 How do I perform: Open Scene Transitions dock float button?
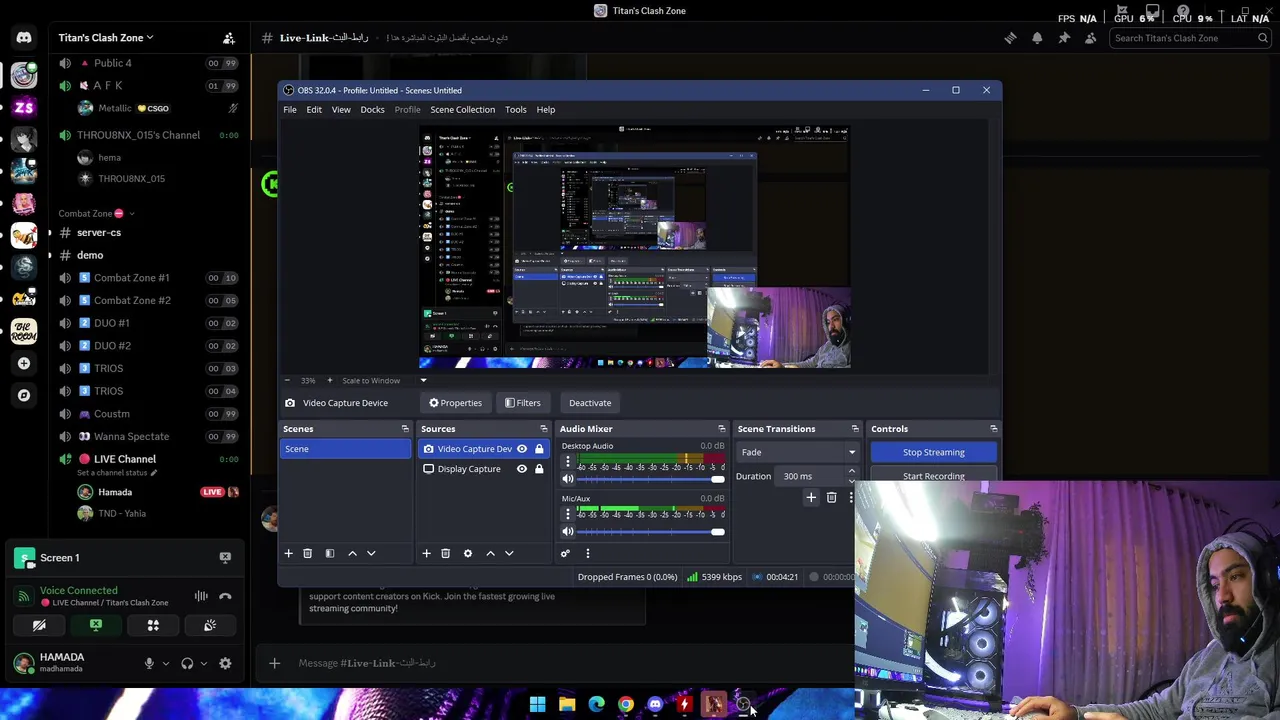point(855,429)
